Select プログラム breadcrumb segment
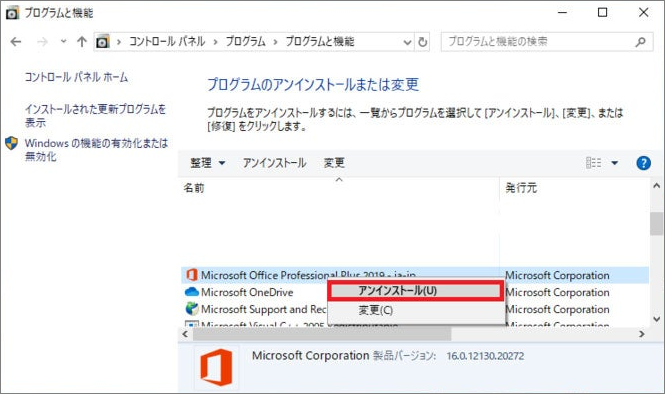 (x=246, y=42)
